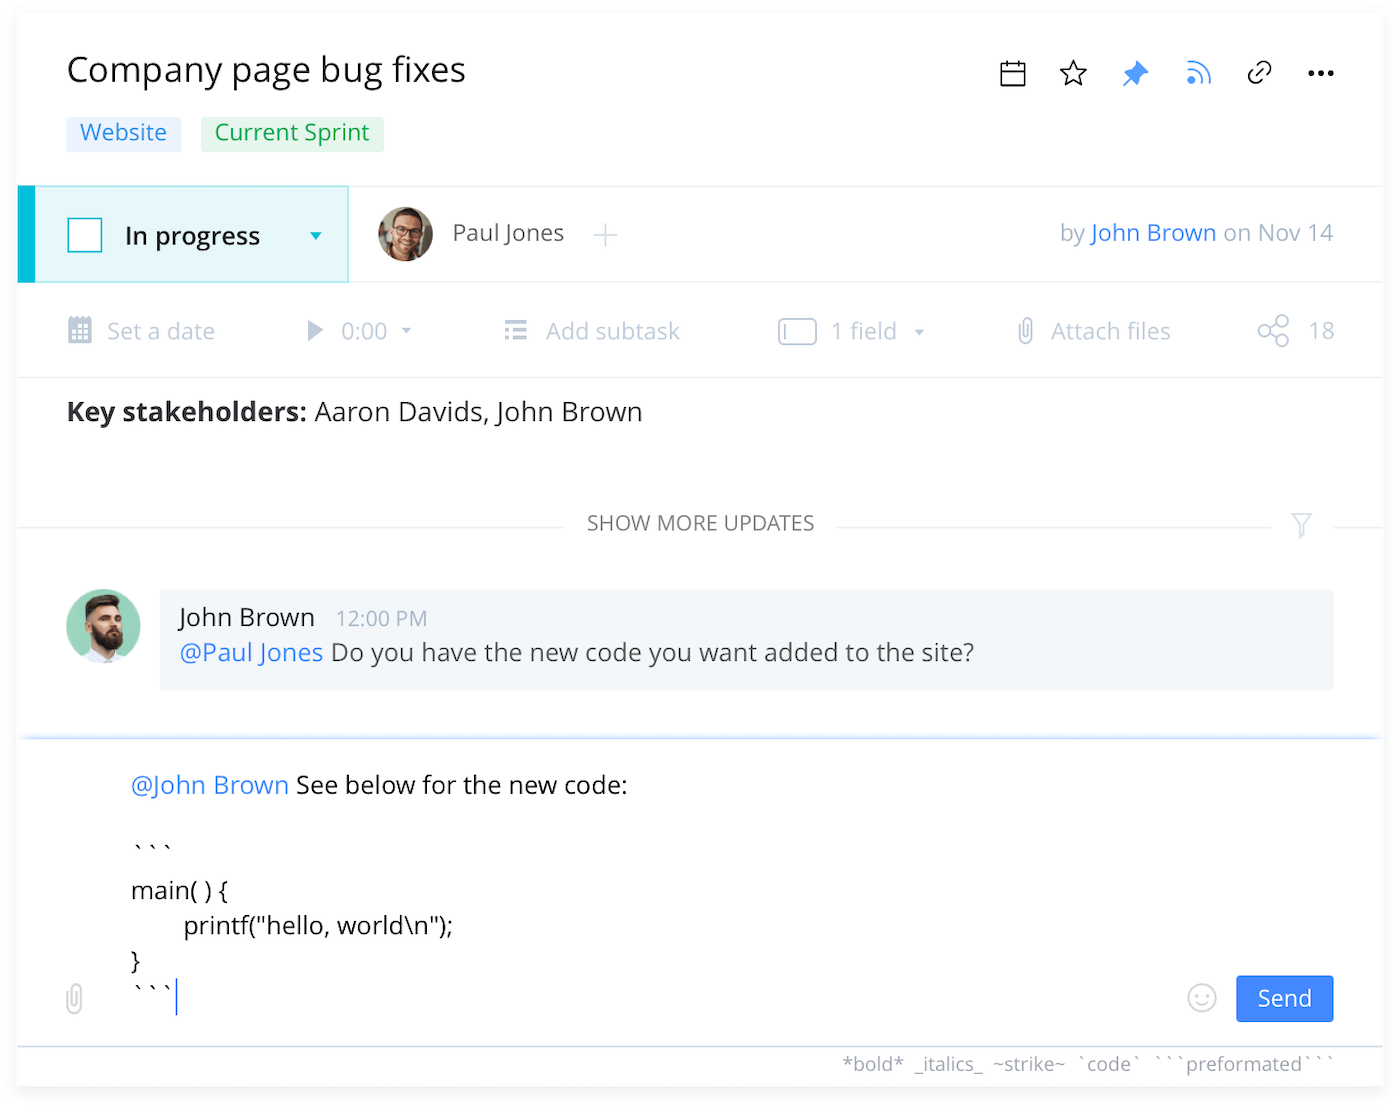Start the timer play button
This screenshot has width=1400, height=1108.
[x=315, y=331]
